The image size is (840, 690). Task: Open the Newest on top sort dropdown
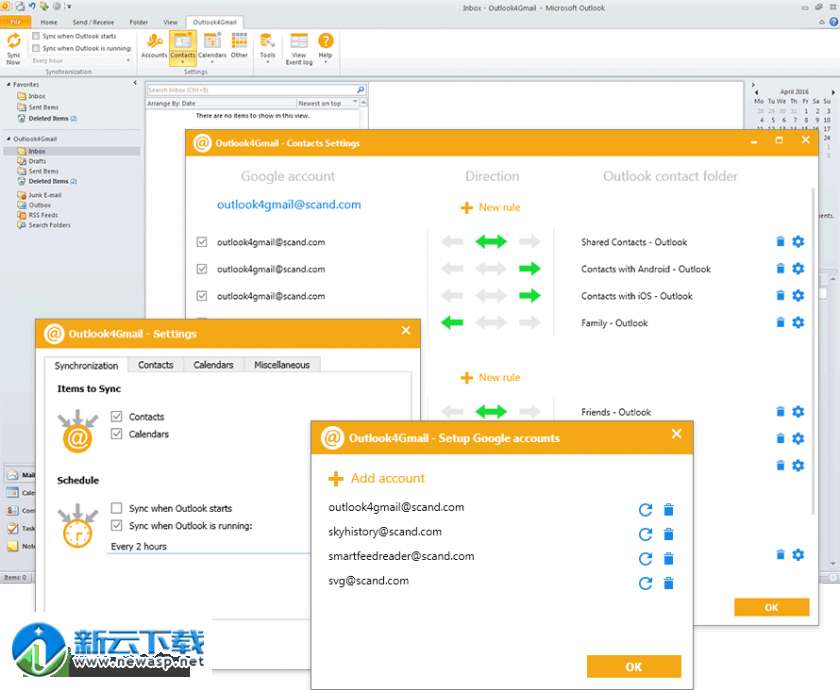click(x=323, y=103)
